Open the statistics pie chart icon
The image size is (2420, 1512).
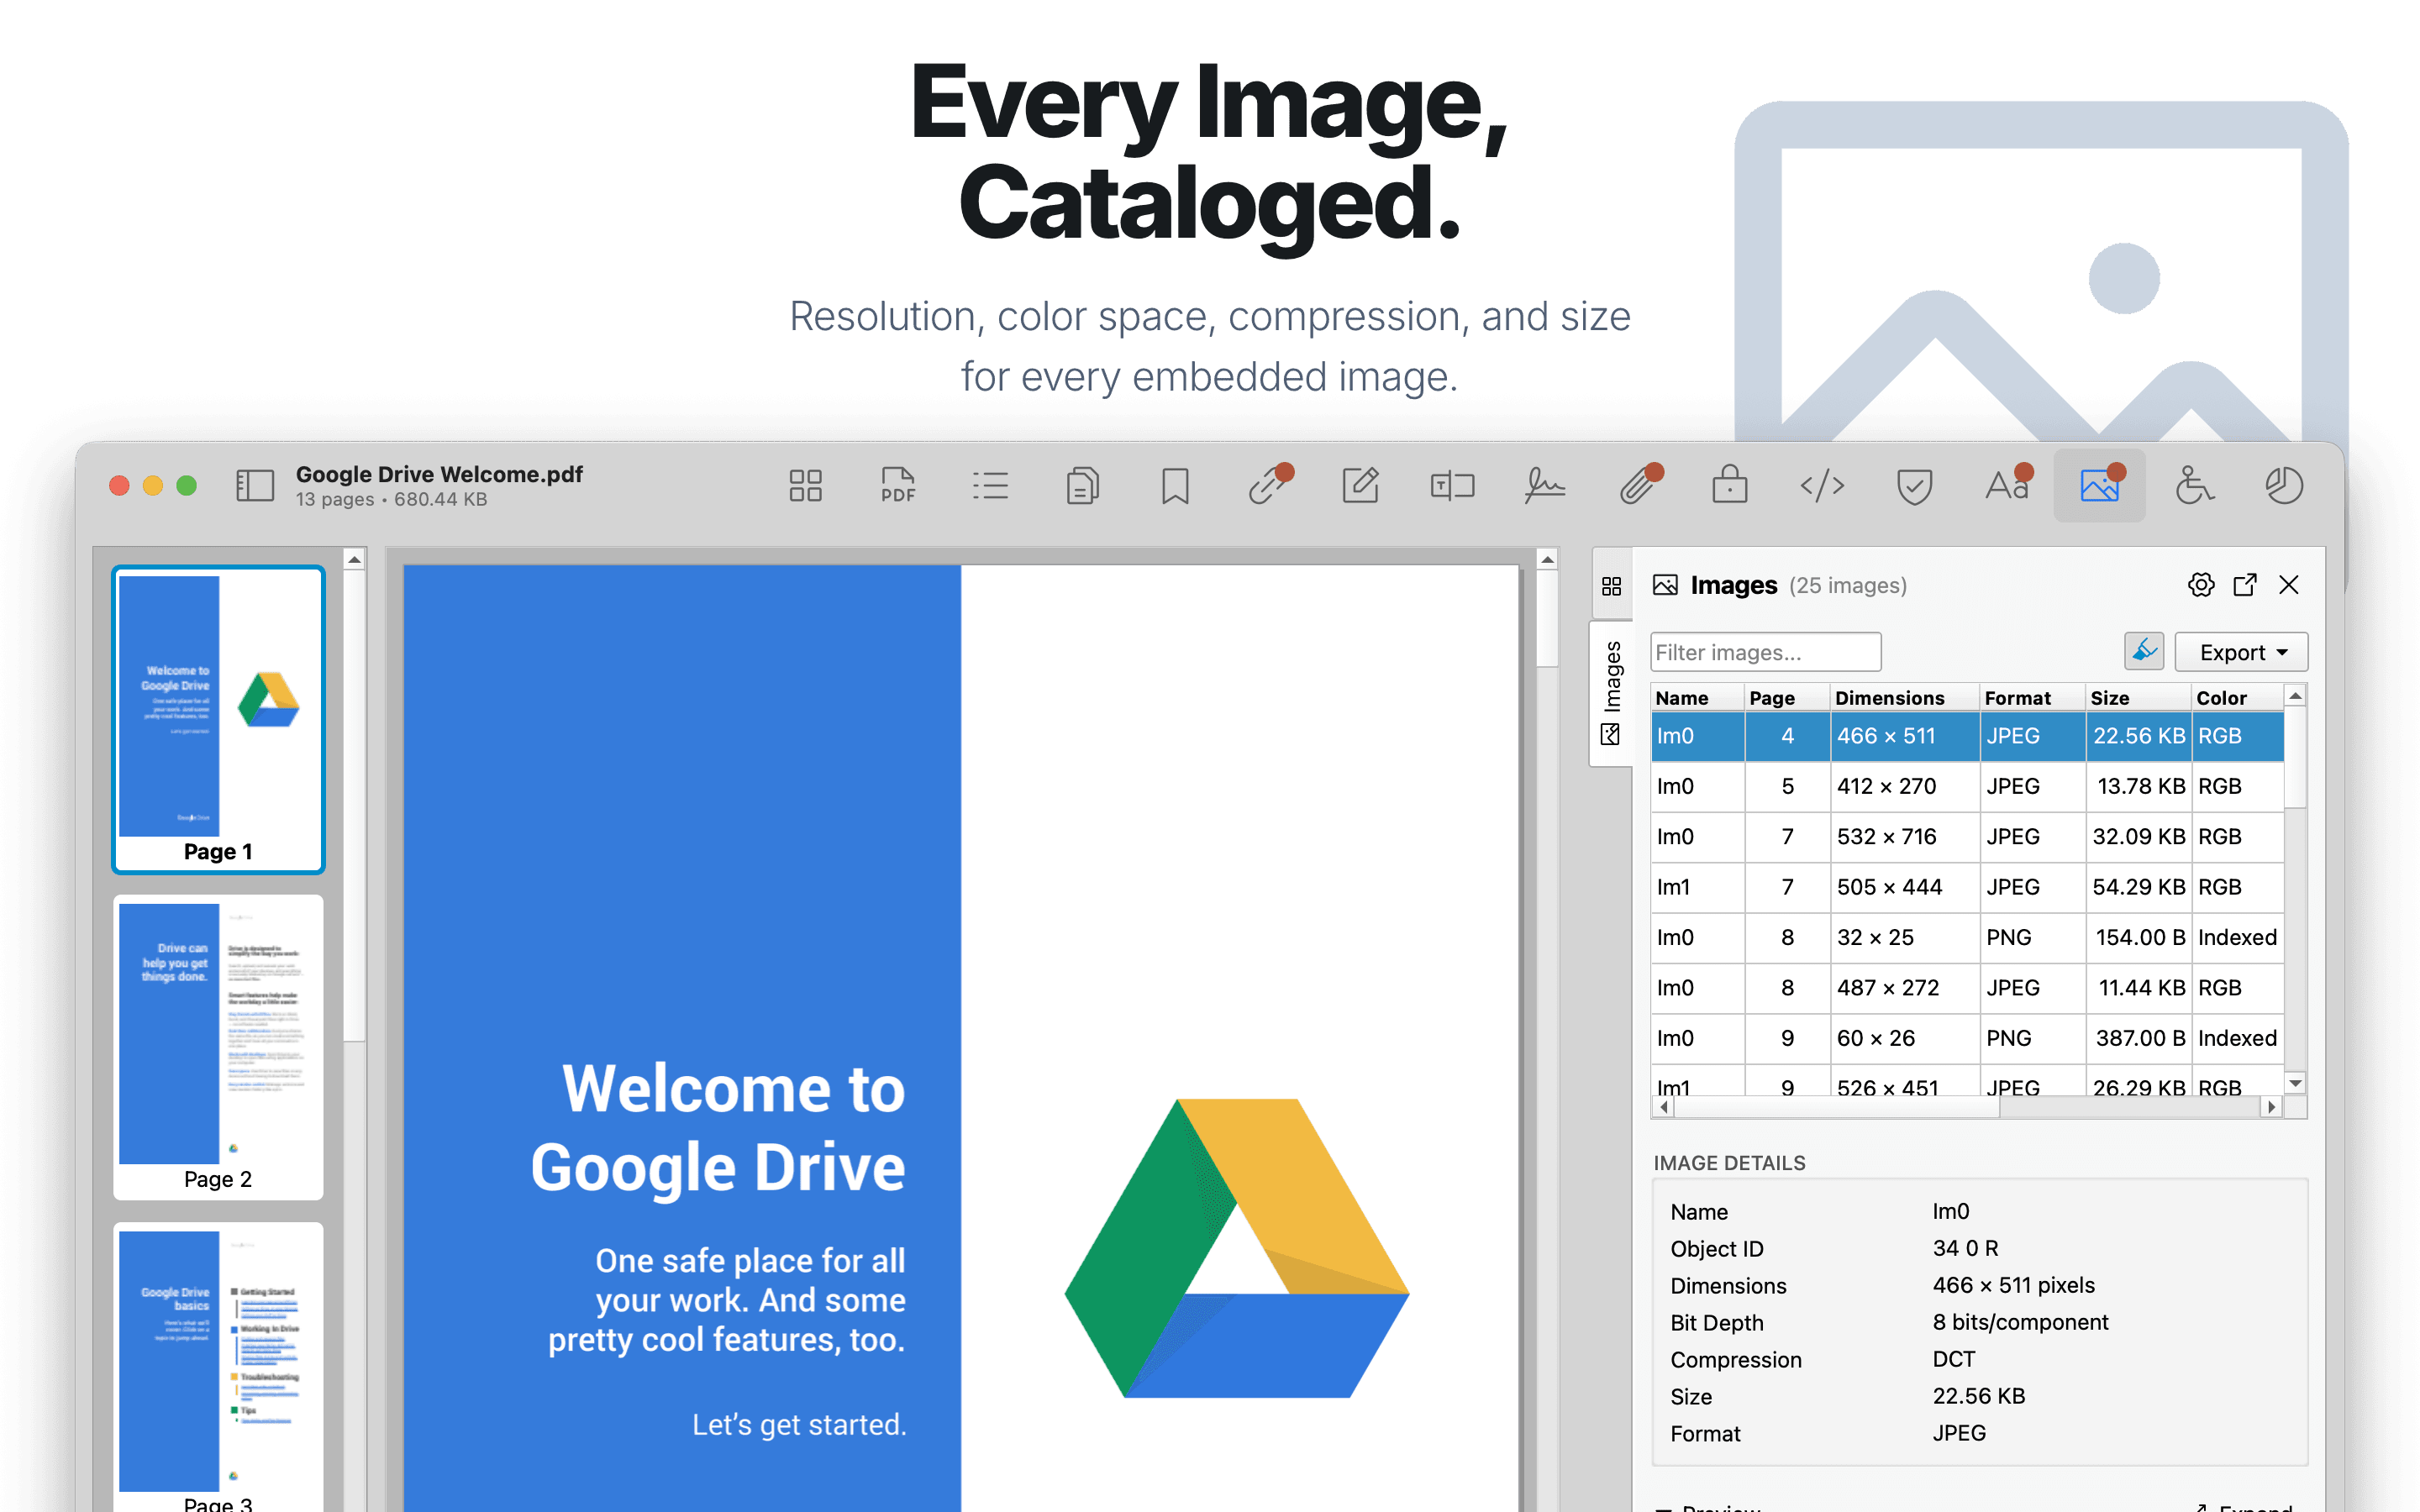click(2284, 486)
